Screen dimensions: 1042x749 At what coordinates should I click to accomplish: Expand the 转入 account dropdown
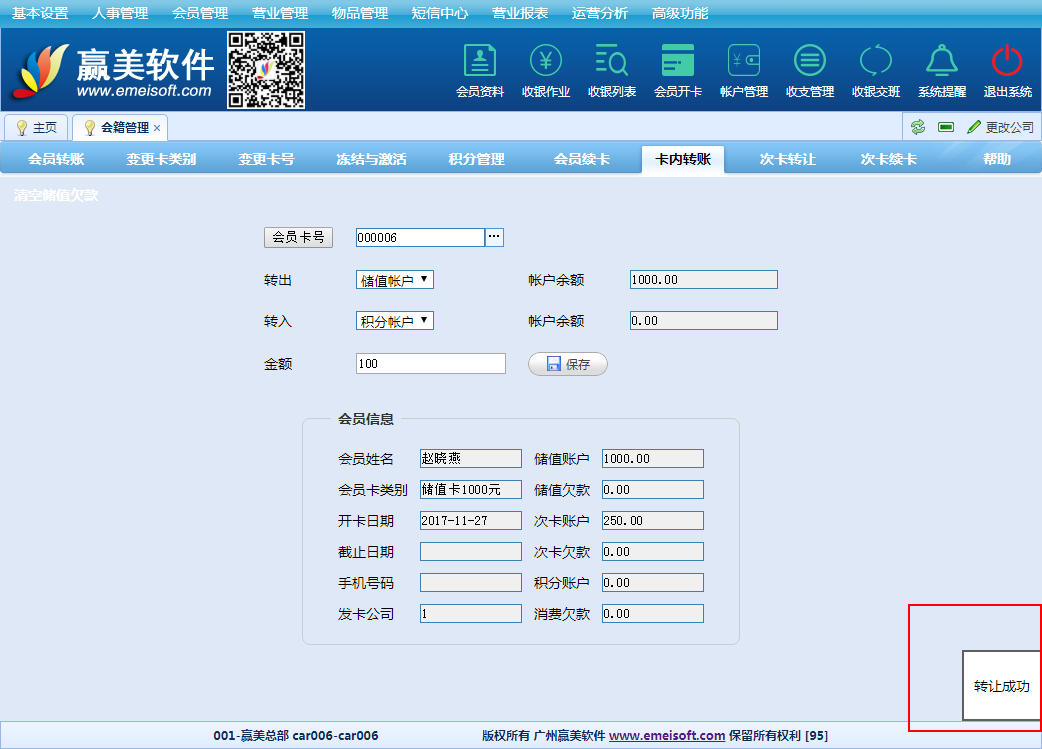coord(395,321)
